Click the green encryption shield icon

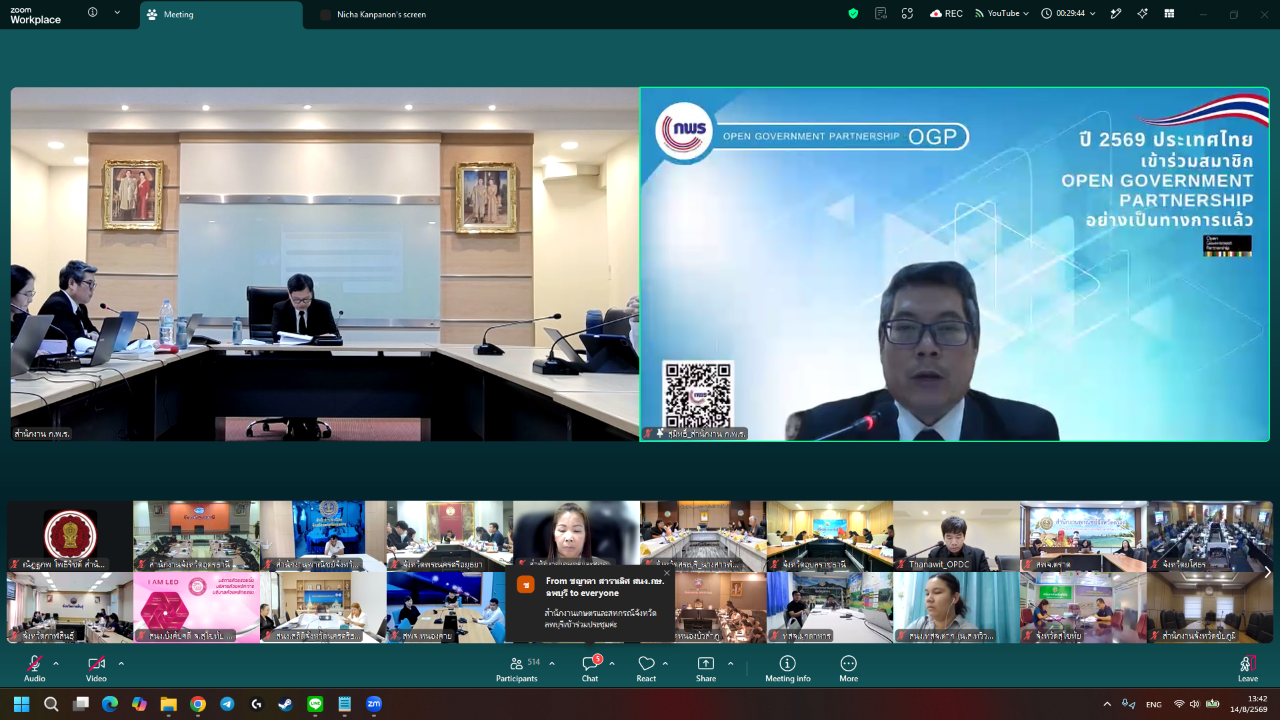coord(853,13)
